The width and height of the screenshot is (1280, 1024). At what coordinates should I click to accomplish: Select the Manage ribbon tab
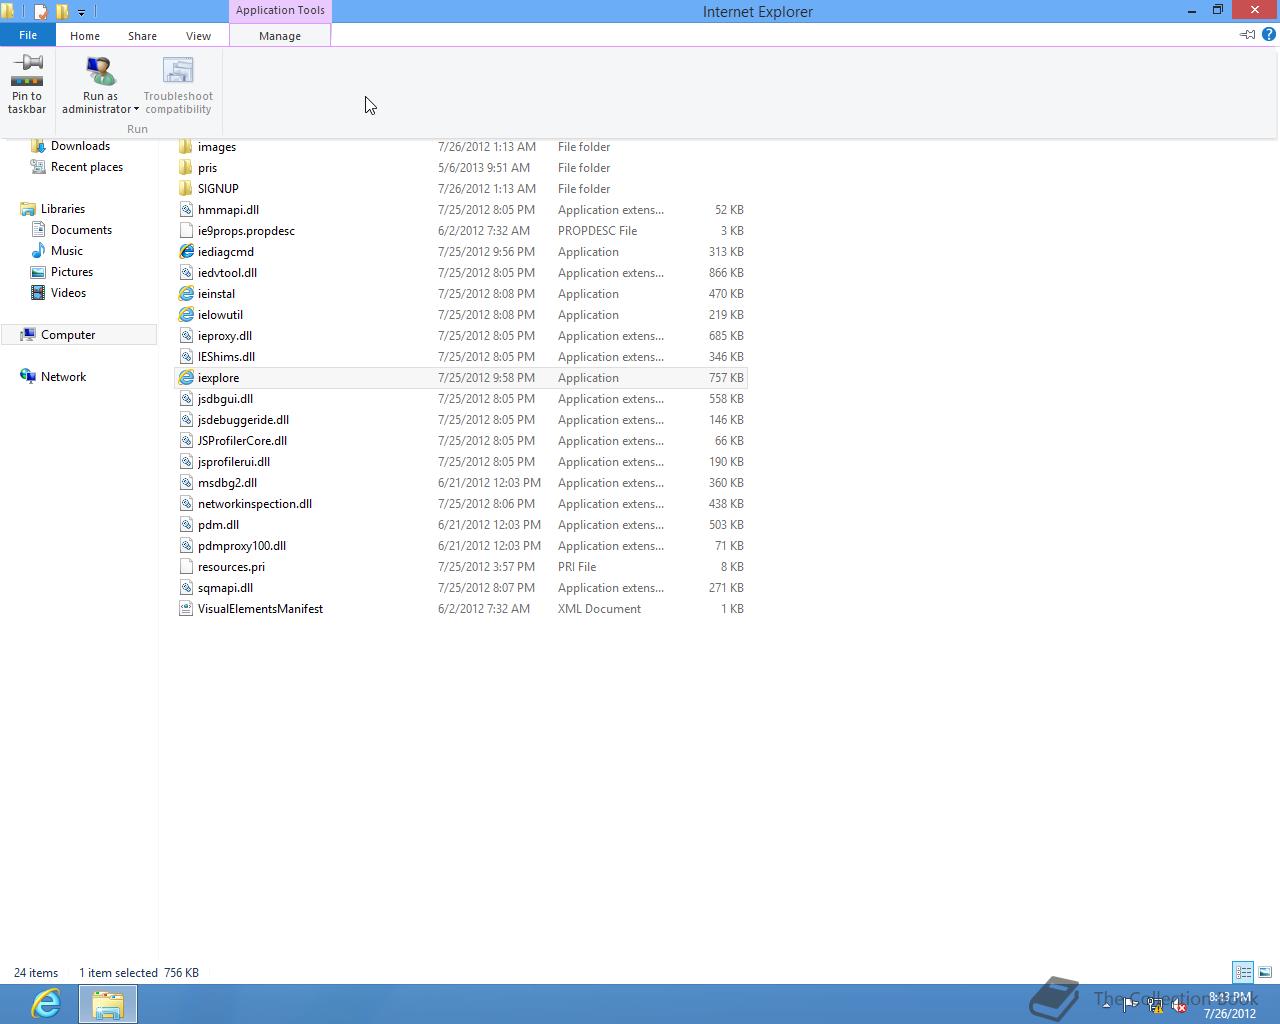coord(280,35)
